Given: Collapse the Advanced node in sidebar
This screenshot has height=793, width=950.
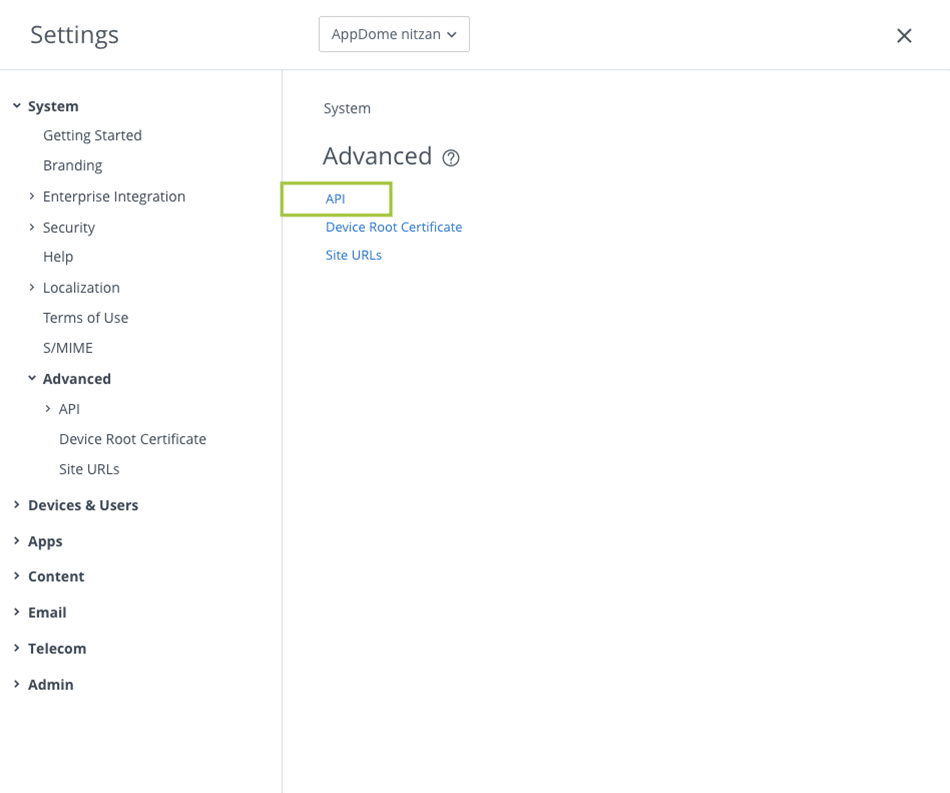Looking at the screenshot, I should click(32, 379).
